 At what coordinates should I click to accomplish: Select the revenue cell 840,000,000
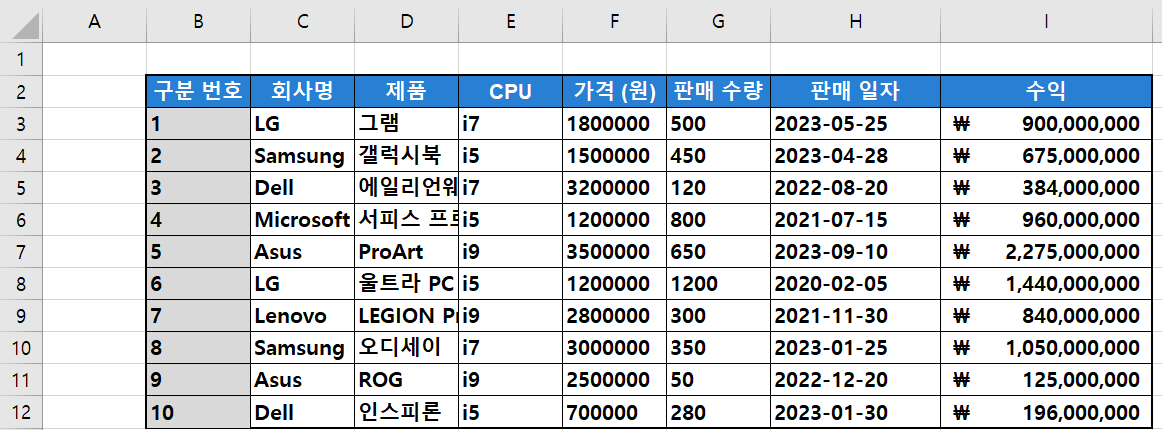[1046, 316]
